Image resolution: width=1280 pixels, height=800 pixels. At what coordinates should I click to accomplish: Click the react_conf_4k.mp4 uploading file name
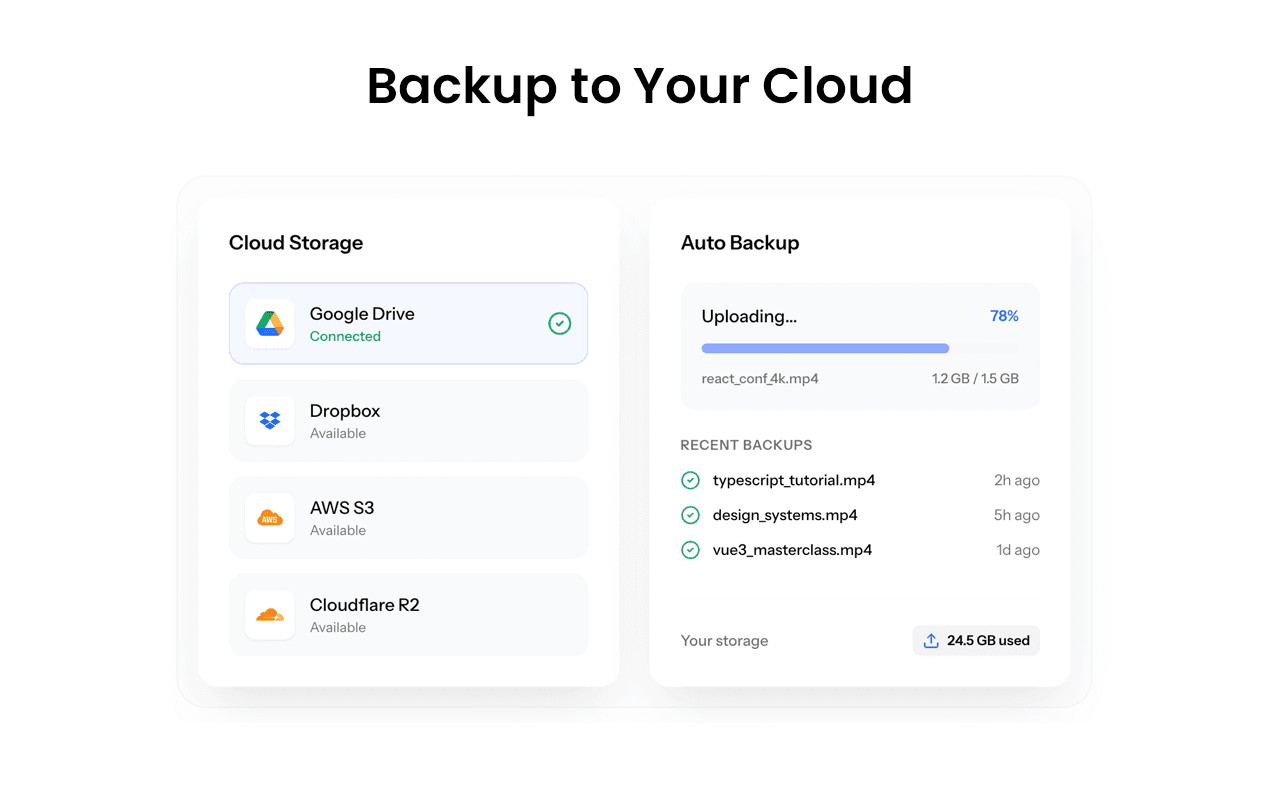[x=760, y=379]
